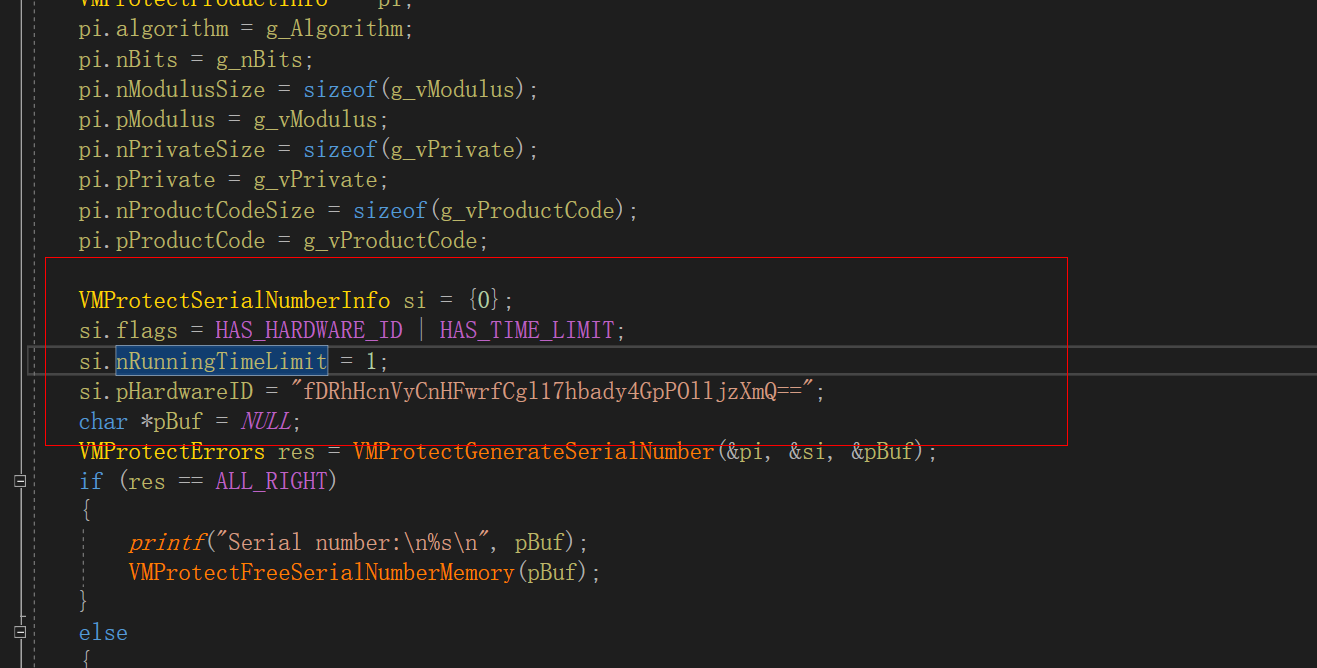1317x668 pixels.
Task: Collapse the else block fold marker
Action: coord(18,631)
